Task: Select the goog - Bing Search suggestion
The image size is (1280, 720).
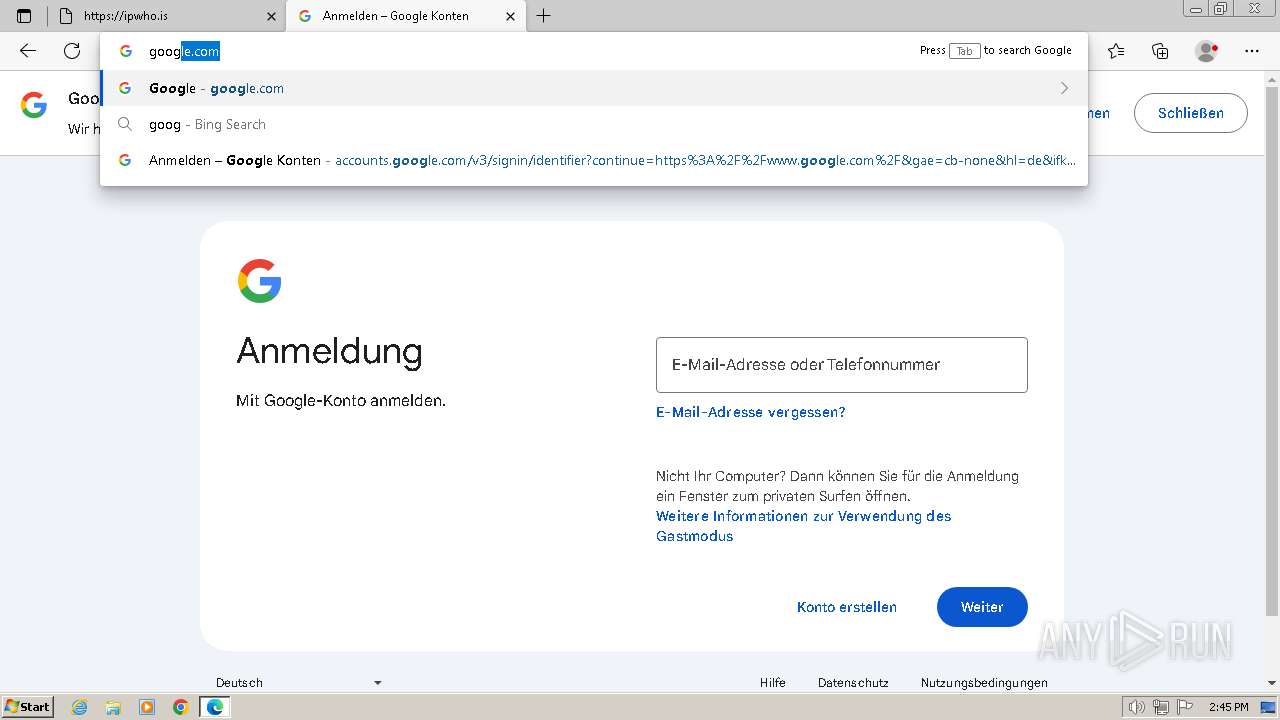Action: [x=594, y=124]
